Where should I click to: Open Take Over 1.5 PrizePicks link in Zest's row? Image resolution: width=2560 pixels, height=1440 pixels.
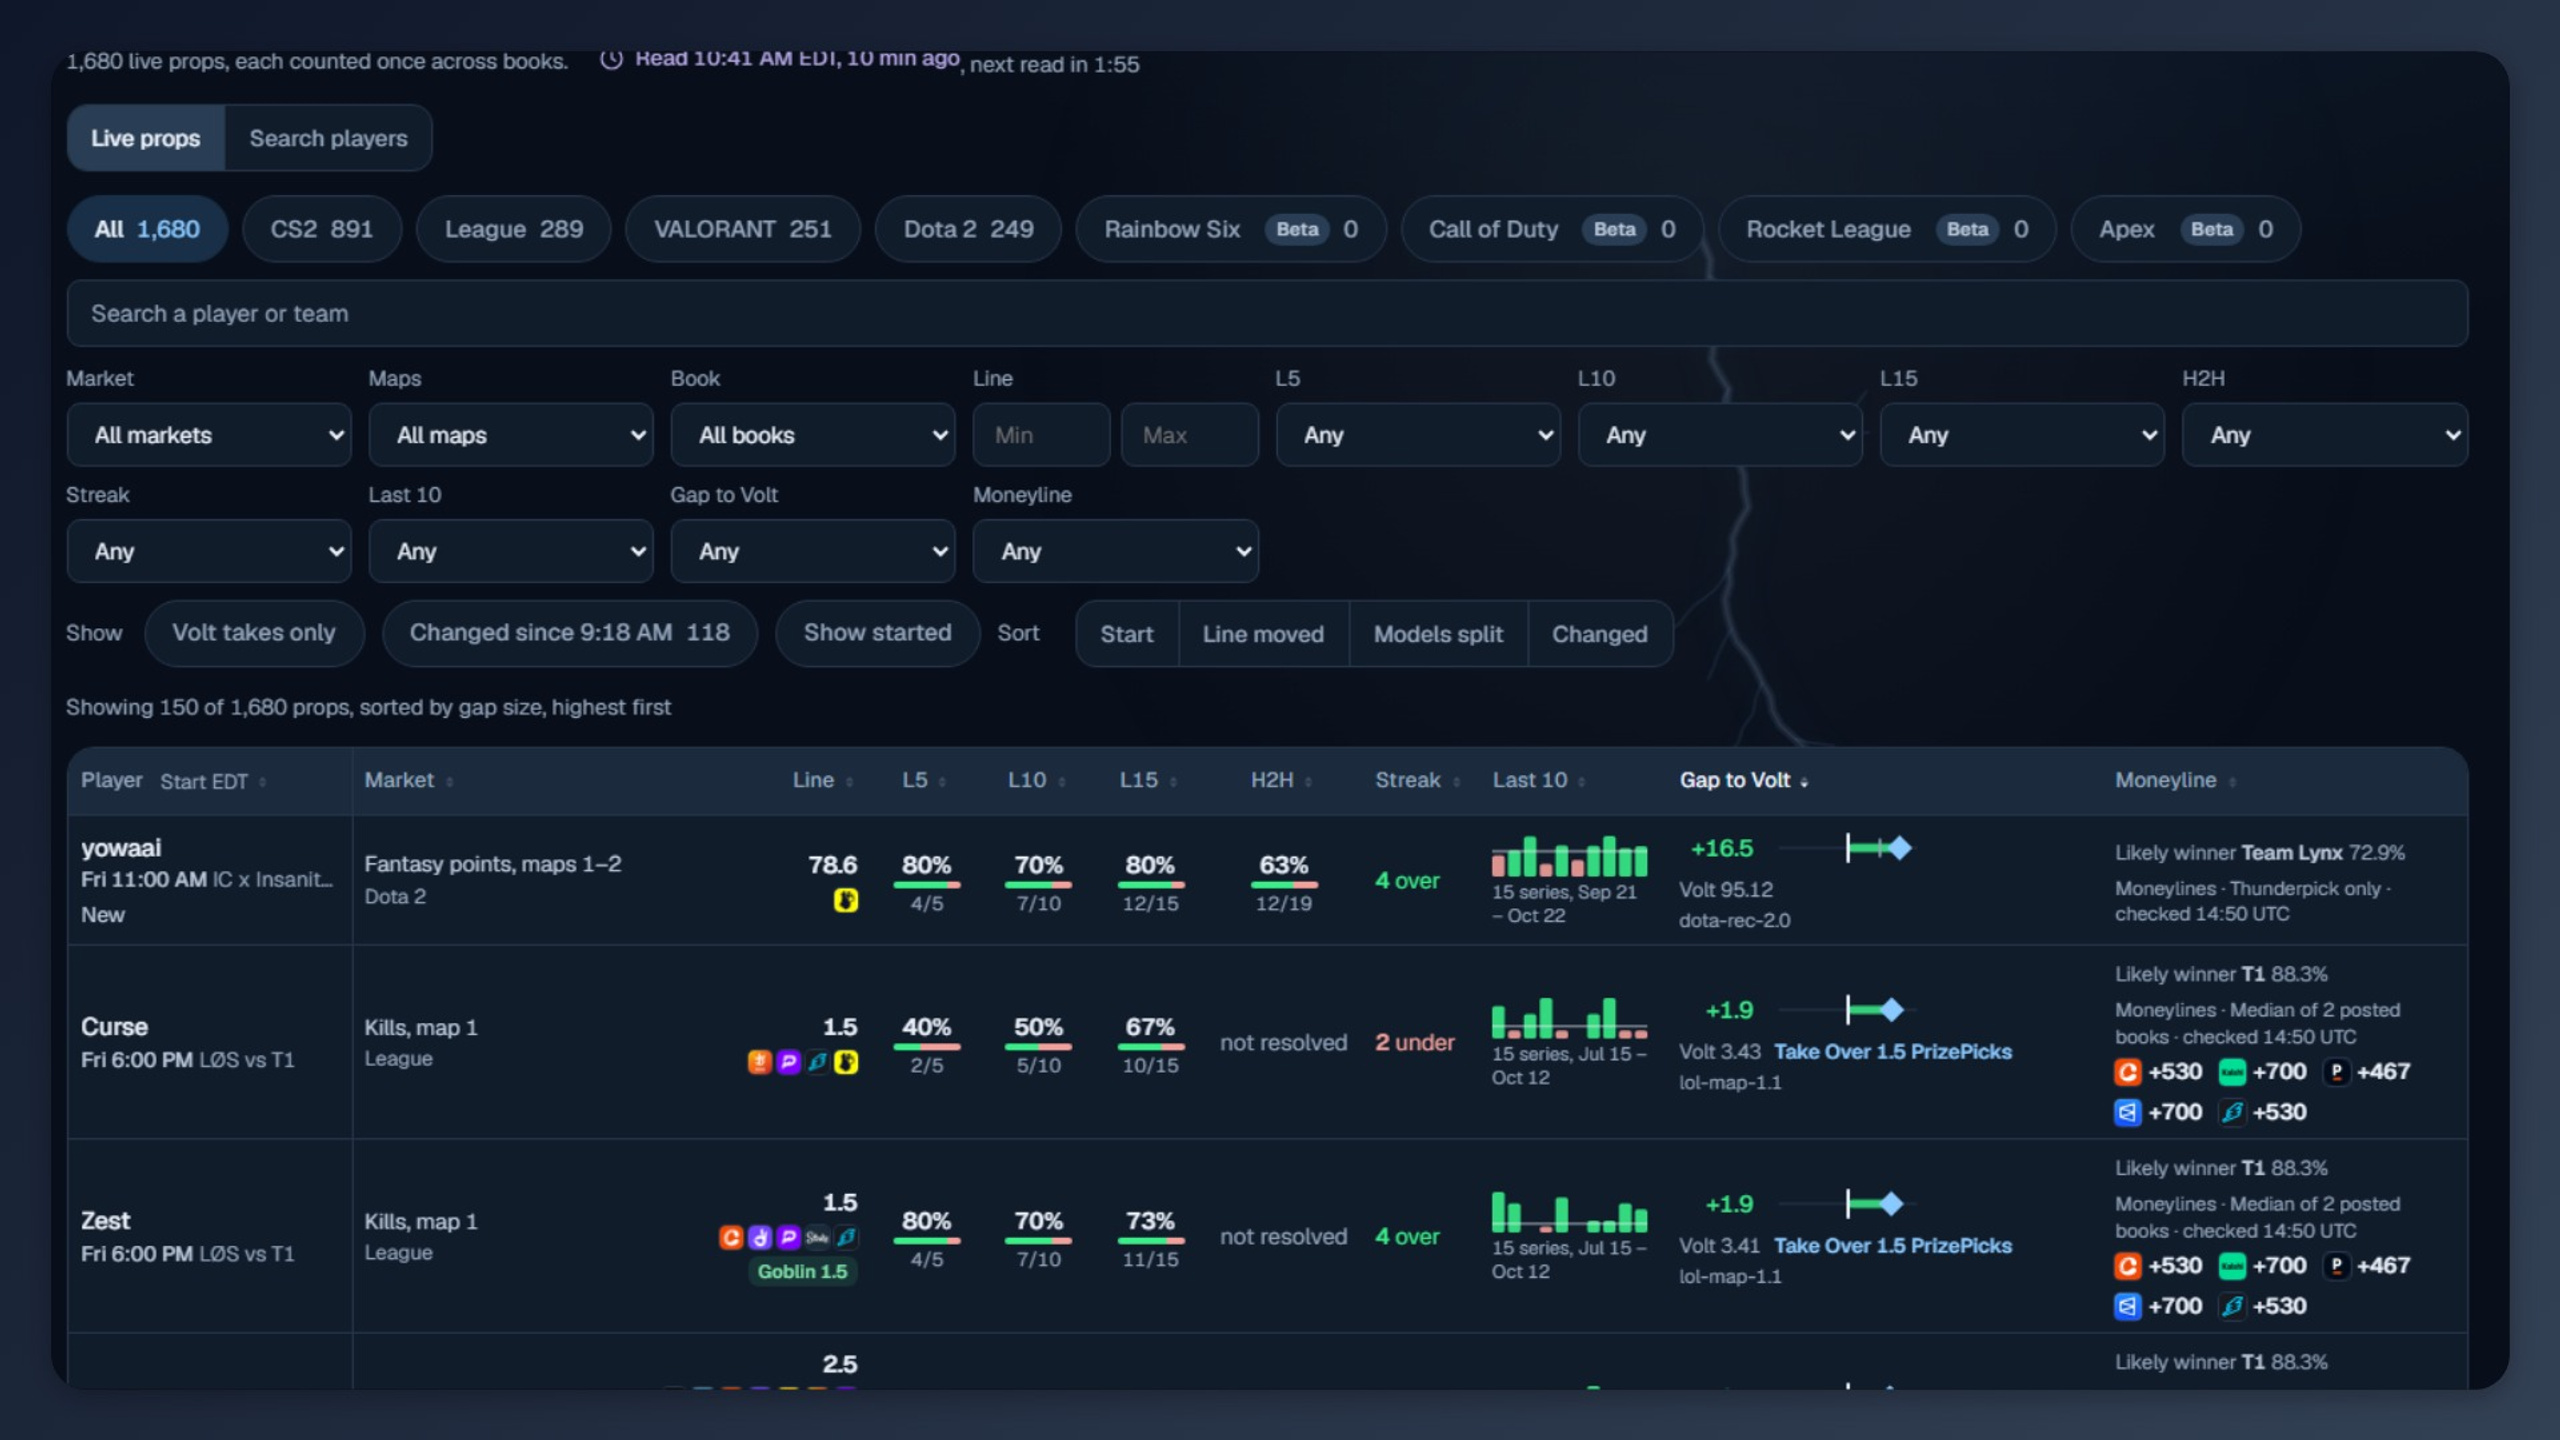(x=1892, y=1246)
